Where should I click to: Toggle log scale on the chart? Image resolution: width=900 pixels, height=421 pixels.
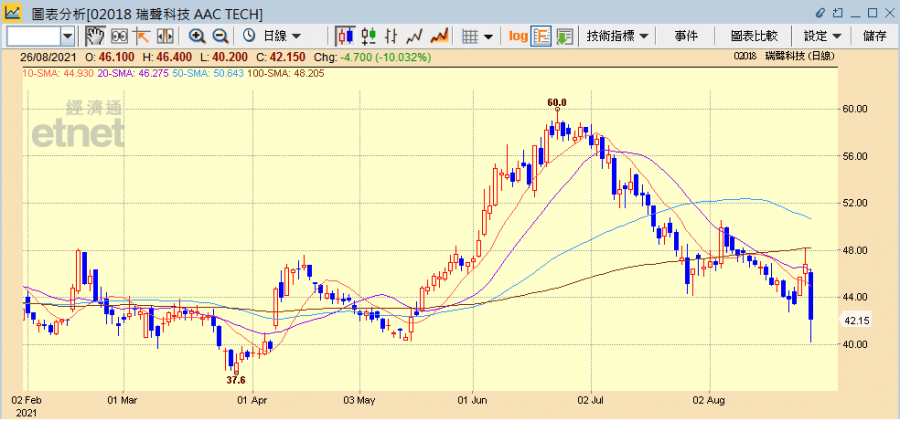(517, 36)
